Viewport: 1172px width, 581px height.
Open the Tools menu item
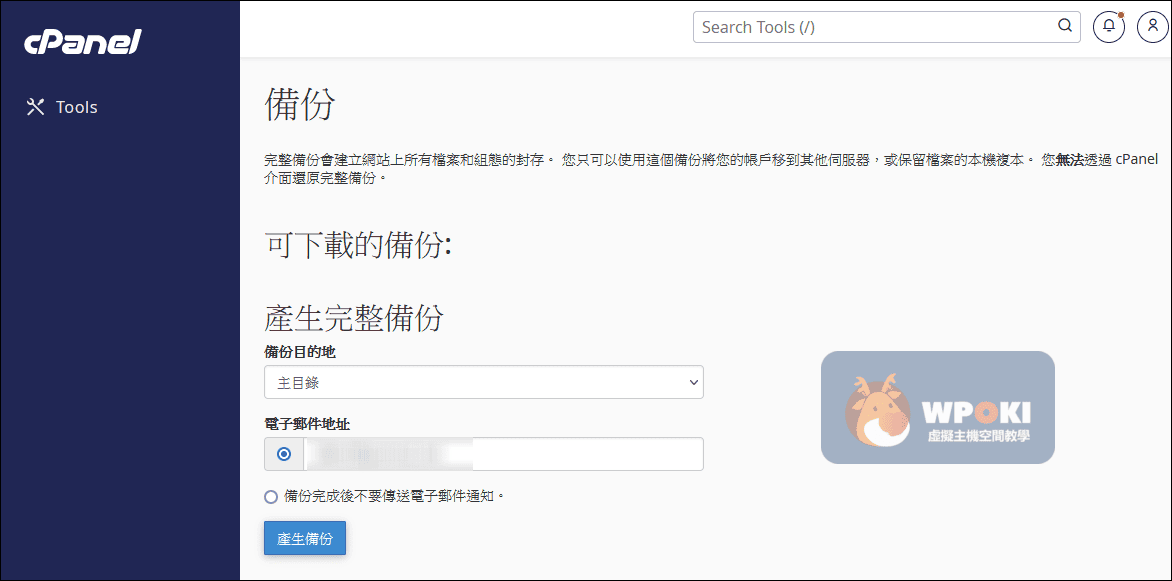pyautogui.click(x=76, y=107)
